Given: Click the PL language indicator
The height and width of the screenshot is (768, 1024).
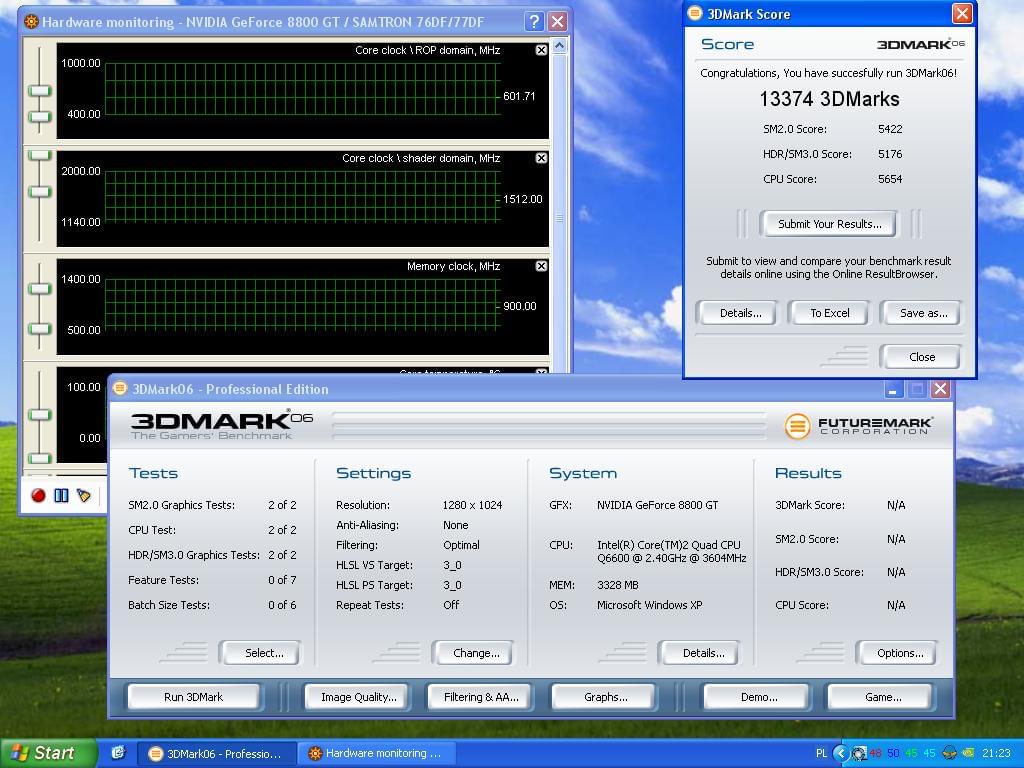Looking at the screenshot, I should coord(822,753).
